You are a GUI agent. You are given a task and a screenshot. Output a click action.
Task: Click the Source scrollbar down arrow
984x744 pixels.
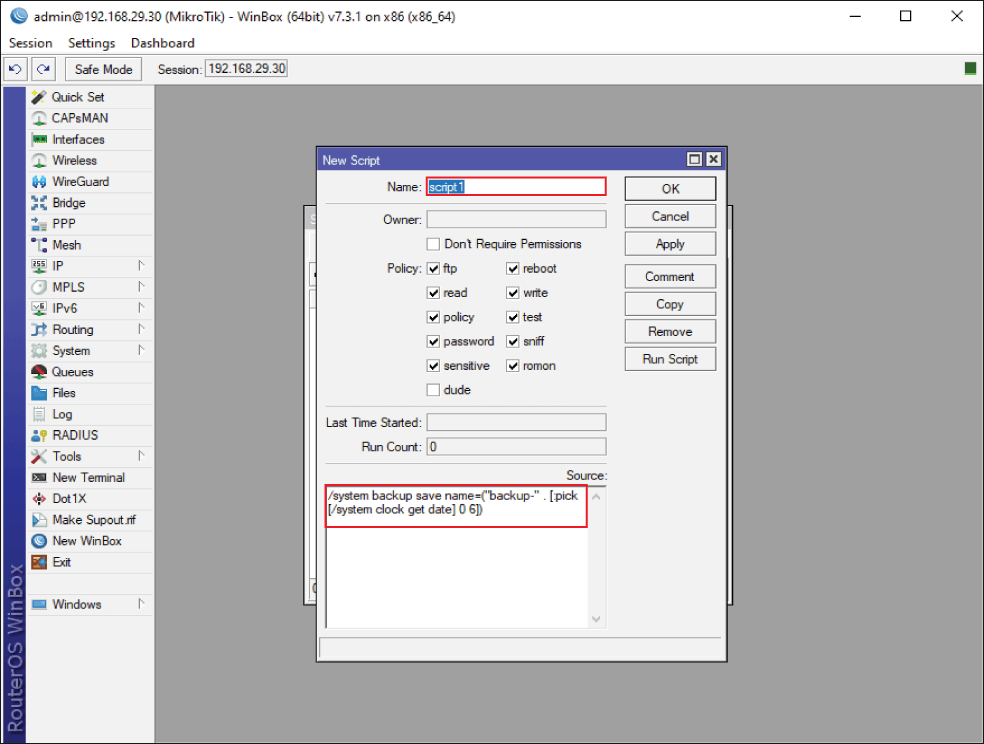point(596,619)
